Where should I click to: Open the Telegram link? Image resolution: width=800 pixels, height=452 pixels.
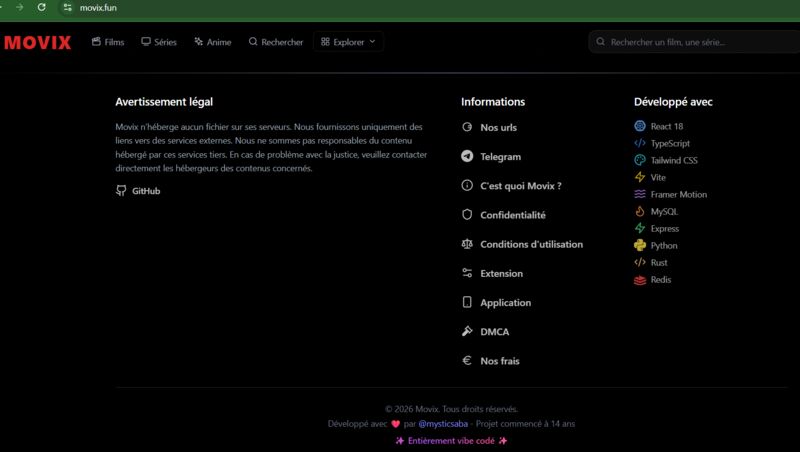pyautogui.click(x=491, y=157)
